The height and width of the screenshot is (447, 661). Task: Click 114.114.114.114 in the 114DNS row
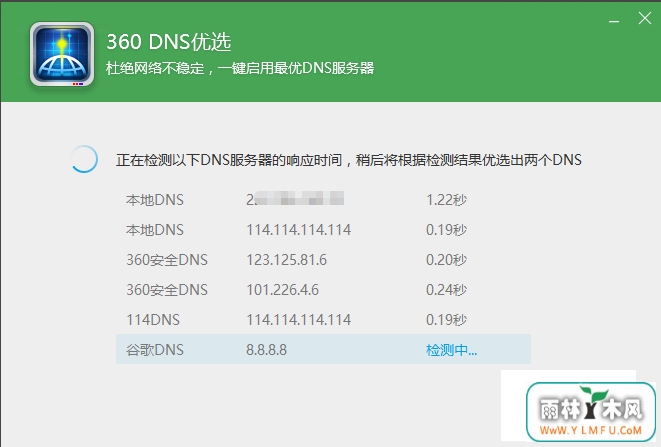[298, 320]
